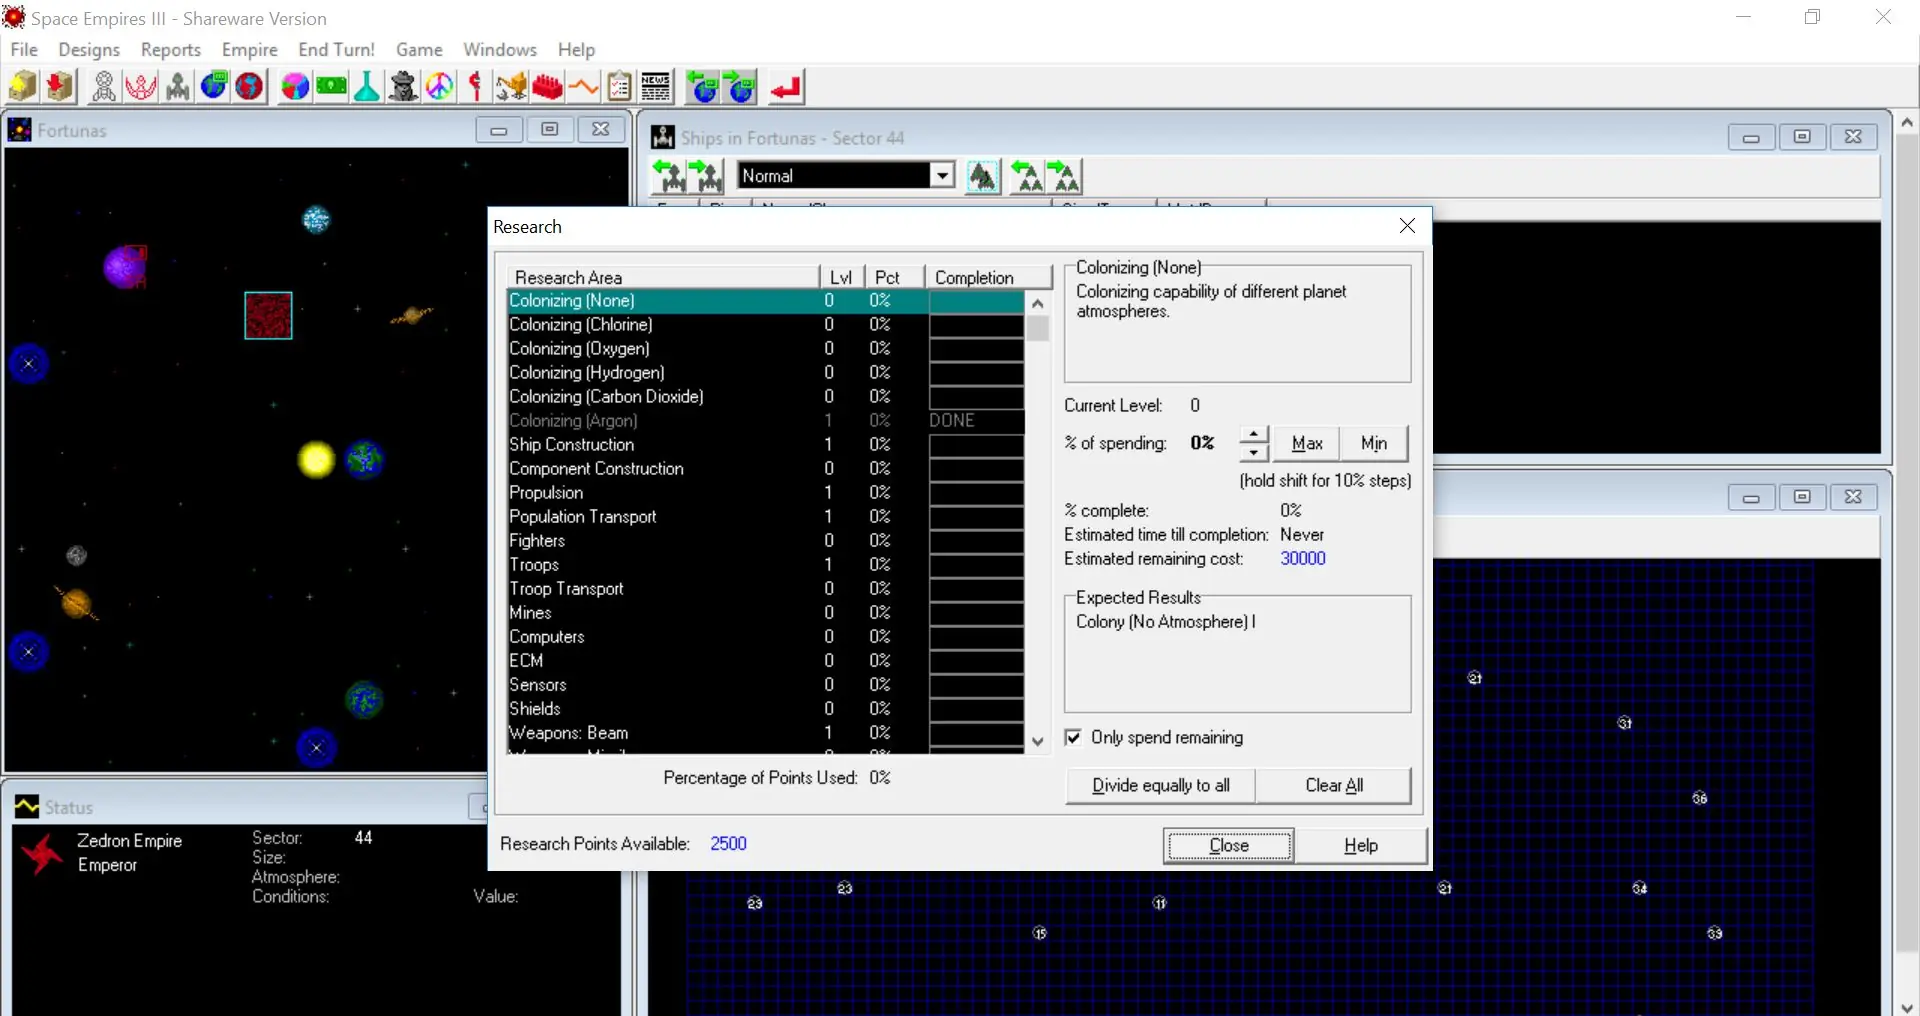Decrease spending percent with down arrow

coord(1254,452)
